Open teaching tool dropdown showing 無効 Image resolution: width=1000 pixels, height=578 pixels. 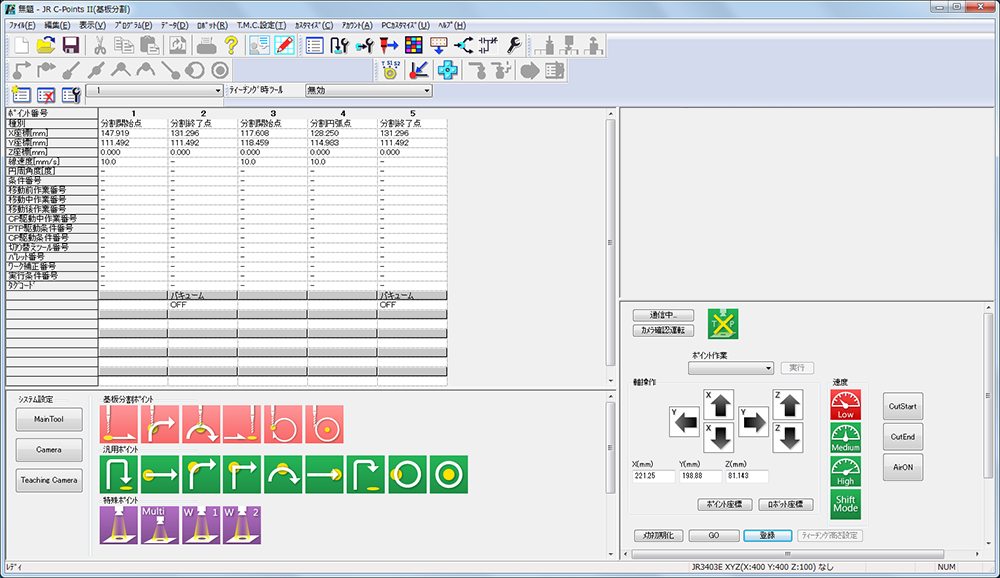tap(368, 91)
